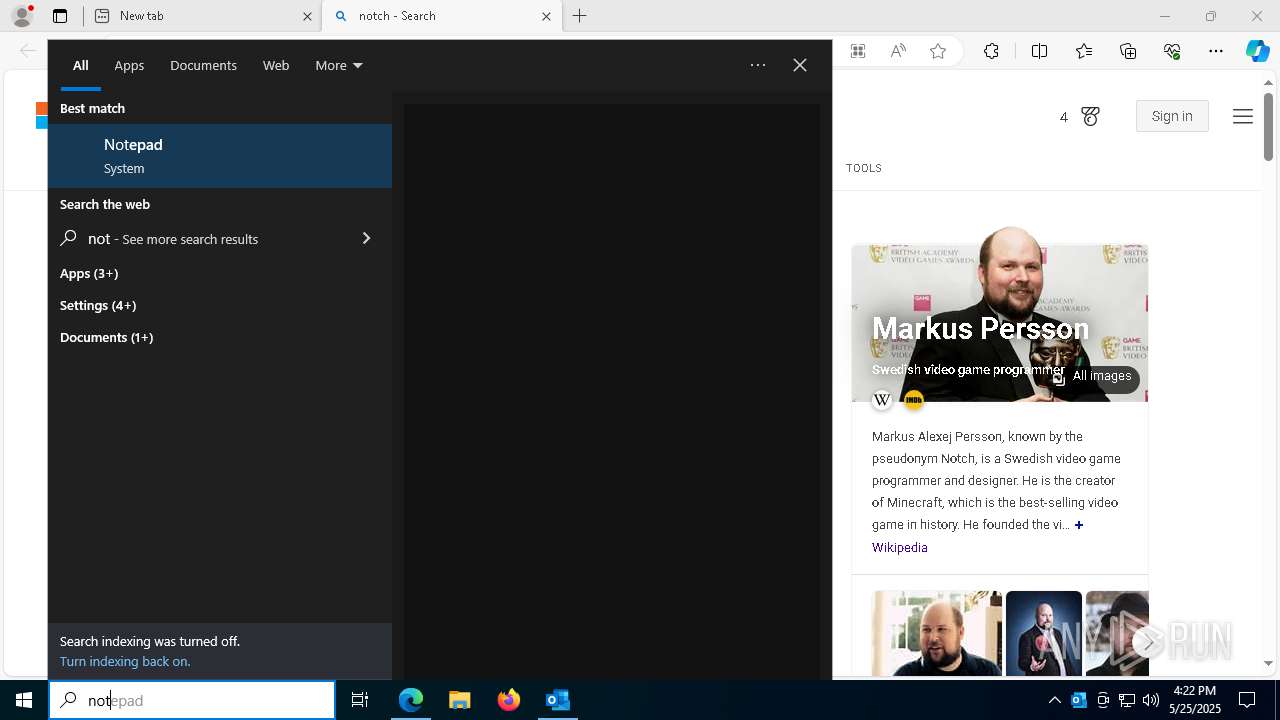Open search panel options ellipsis
Viewport: 1280px width, 720px height.
pyautogui.click(x=758, y=65)
